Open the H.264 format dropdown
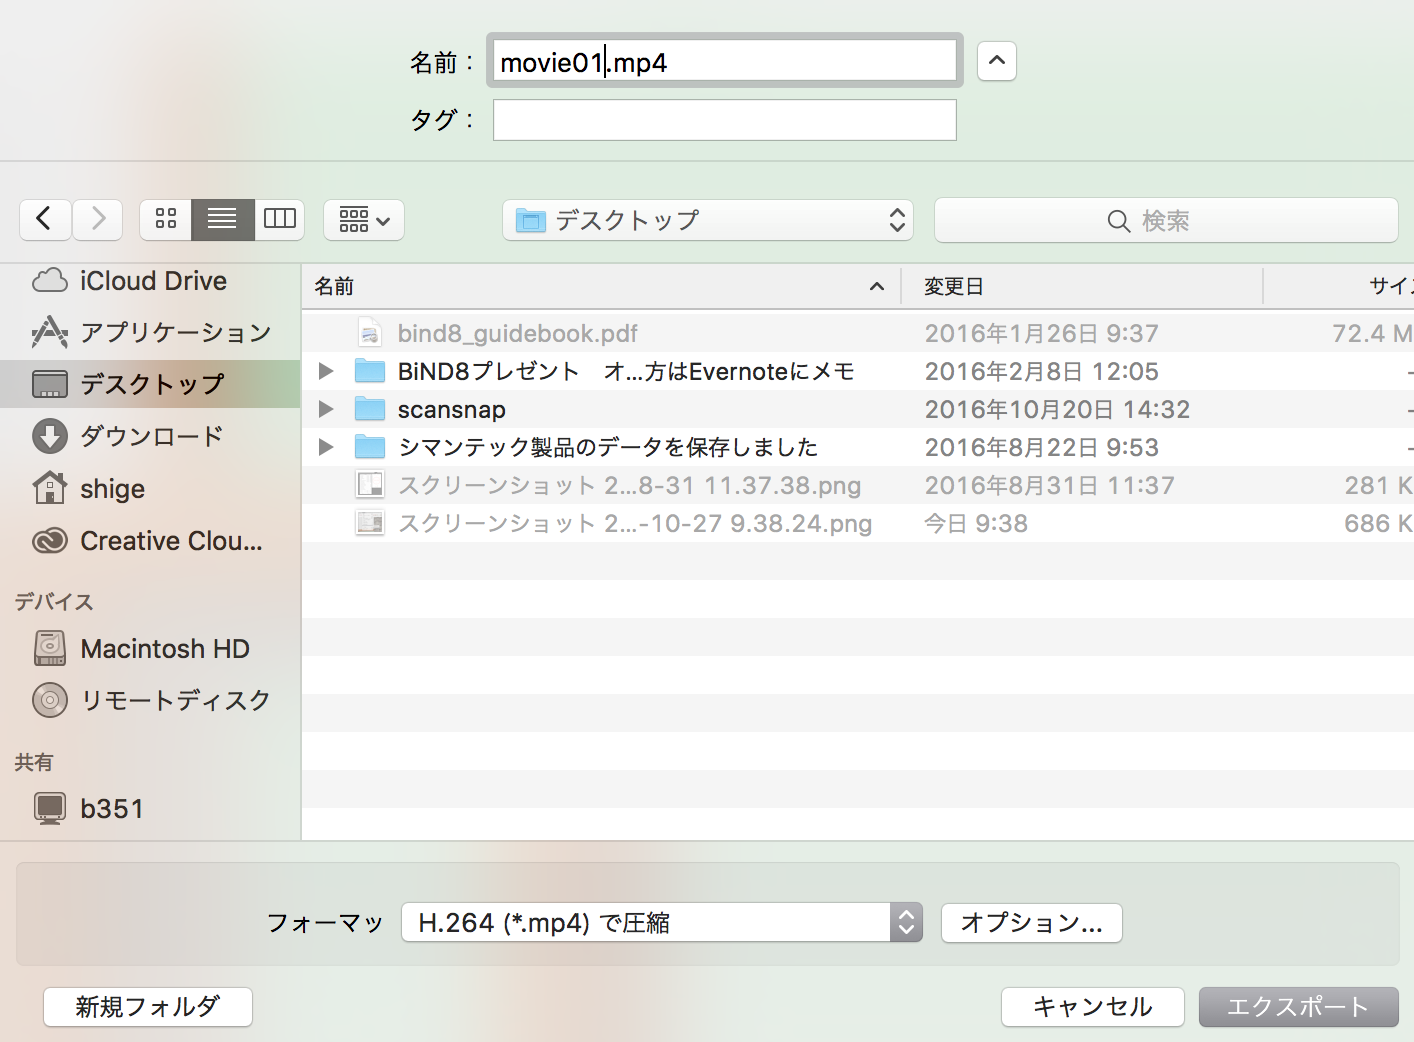 [661, 922]
